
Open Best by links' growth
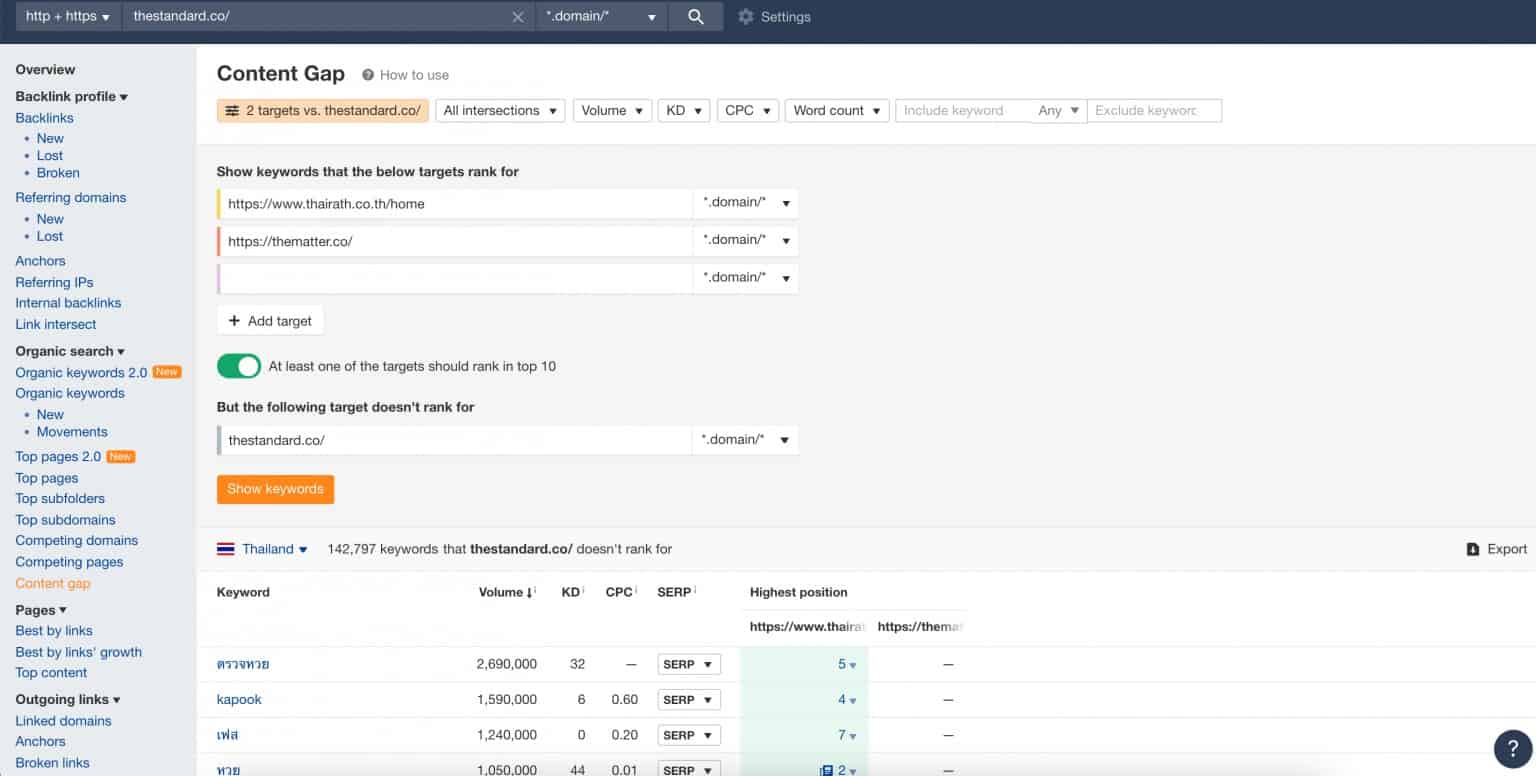[79, 652]
